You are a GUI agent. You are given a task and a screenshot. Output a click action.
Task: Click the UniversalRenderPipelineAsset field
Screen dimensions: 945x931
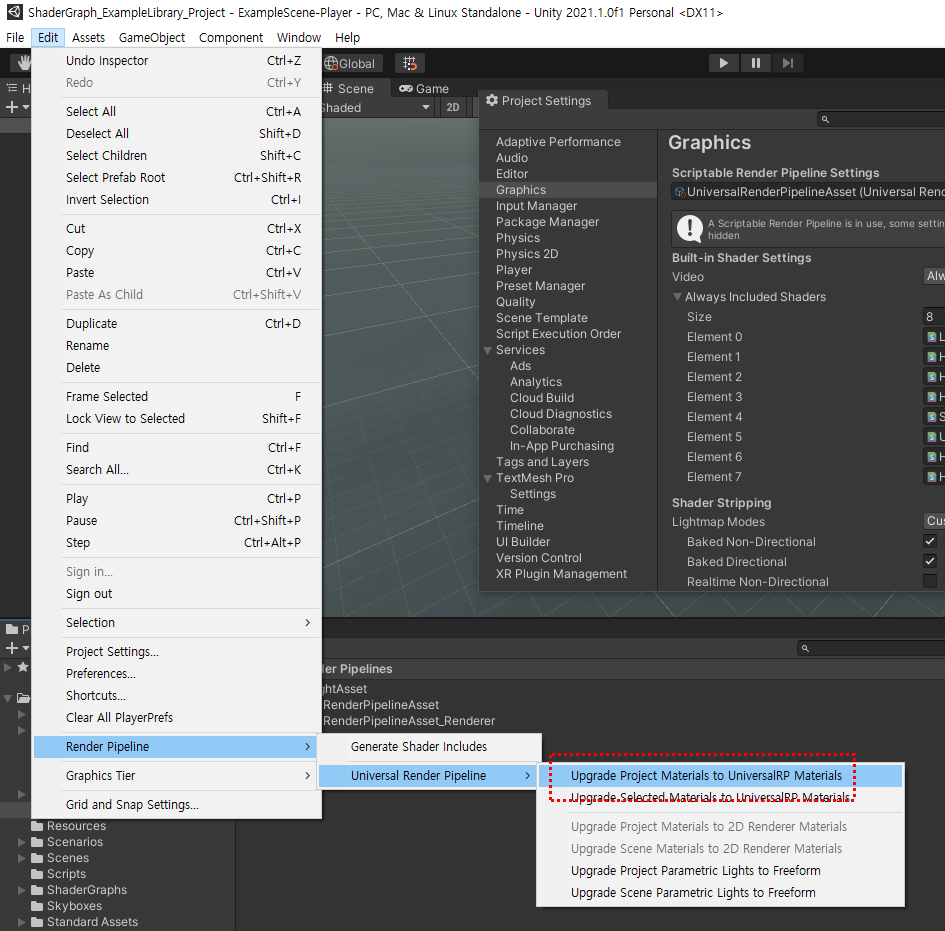click(x=808, y=192)
